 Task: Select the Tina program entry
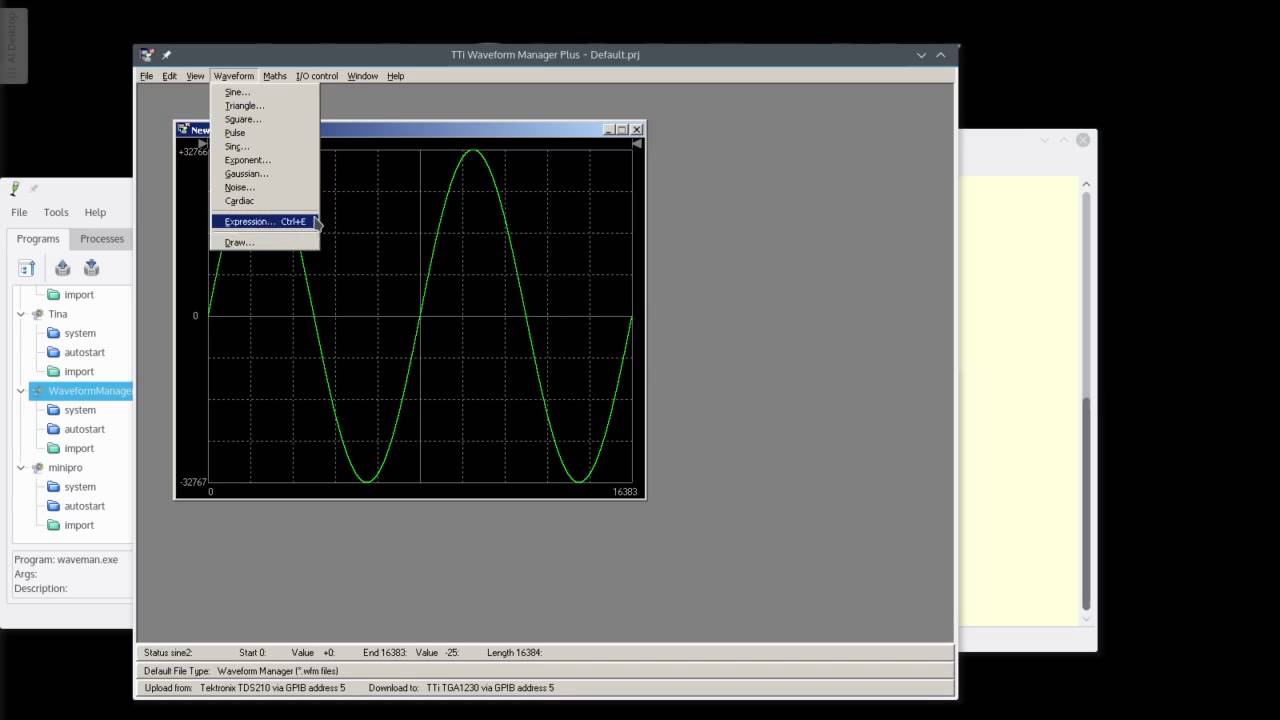(x=58, y=314)
